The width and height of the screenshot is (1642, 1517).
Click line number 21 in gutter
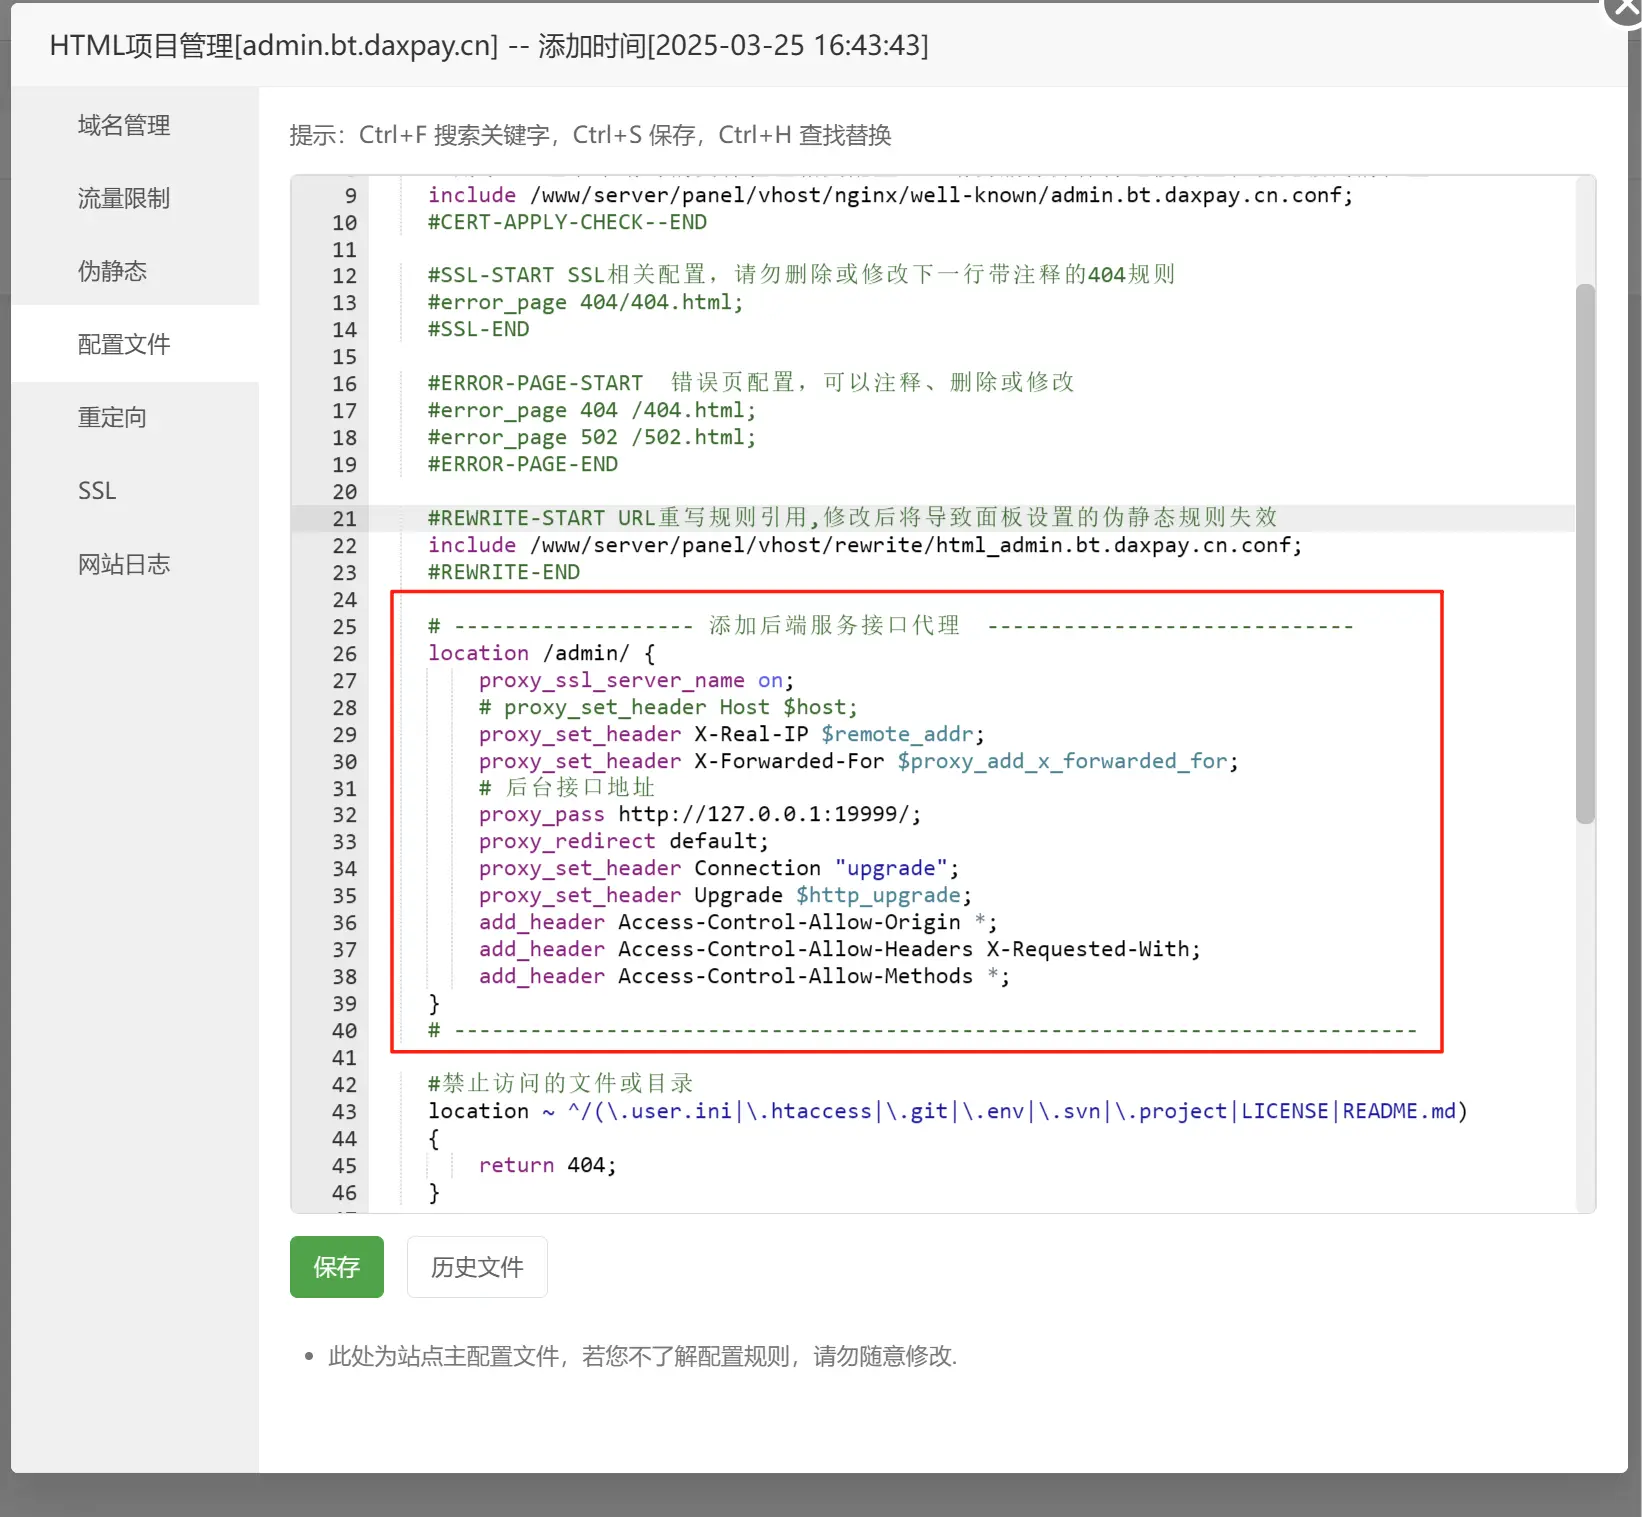point(344,518)
